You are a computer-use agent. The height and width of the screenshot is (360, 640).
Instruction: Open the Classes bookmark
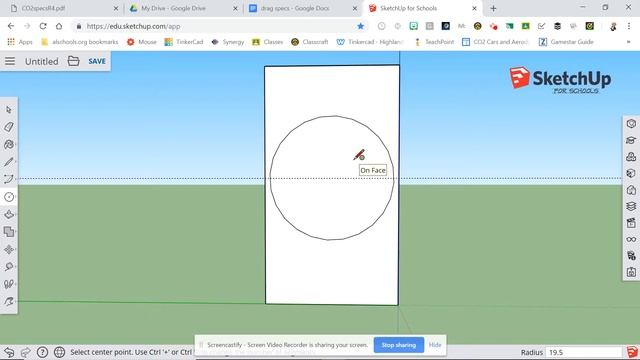268,42
